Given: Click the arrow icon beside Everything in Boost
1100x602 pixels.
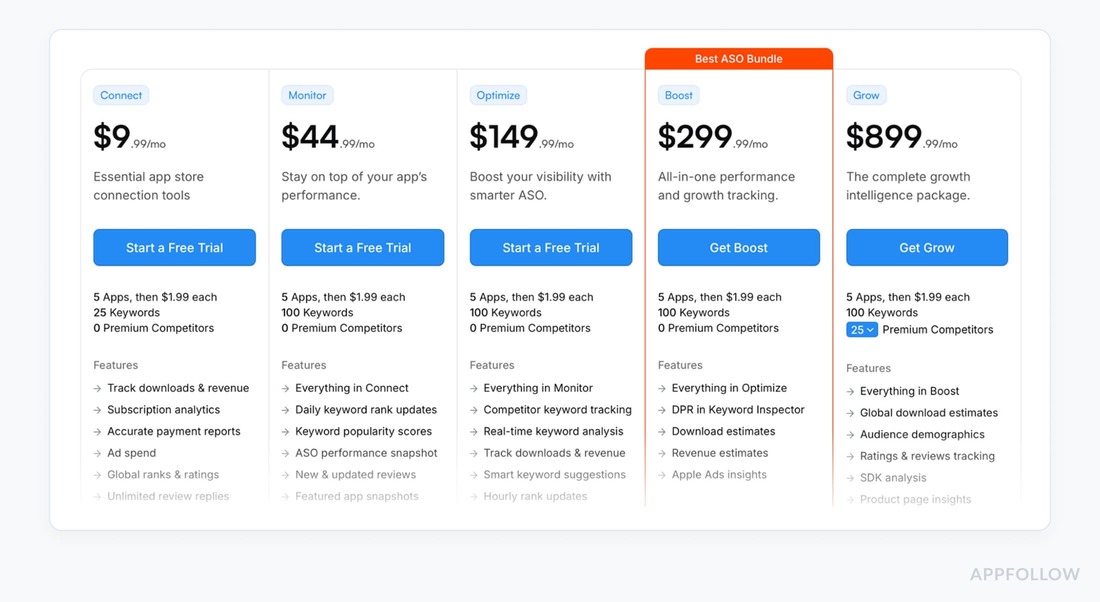Looking at the screenshot, I should (849, 391).
